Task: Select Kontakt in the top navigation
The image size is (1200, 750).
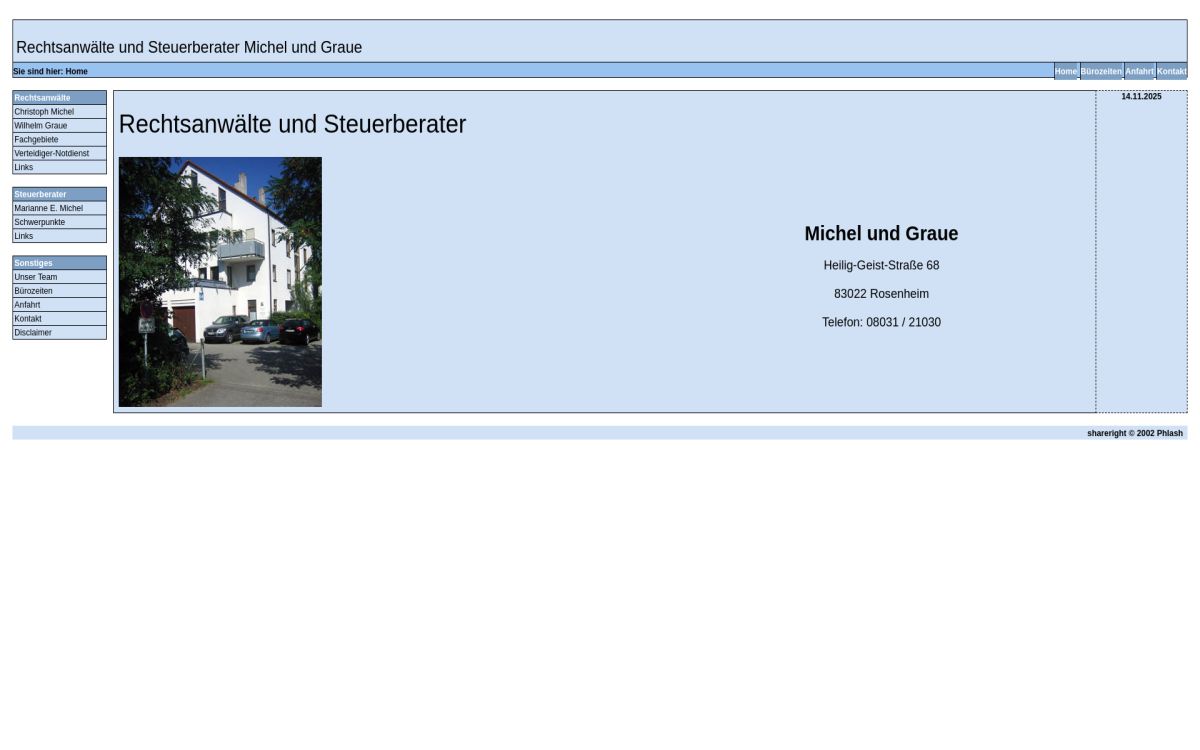Action: [1171, 71]
